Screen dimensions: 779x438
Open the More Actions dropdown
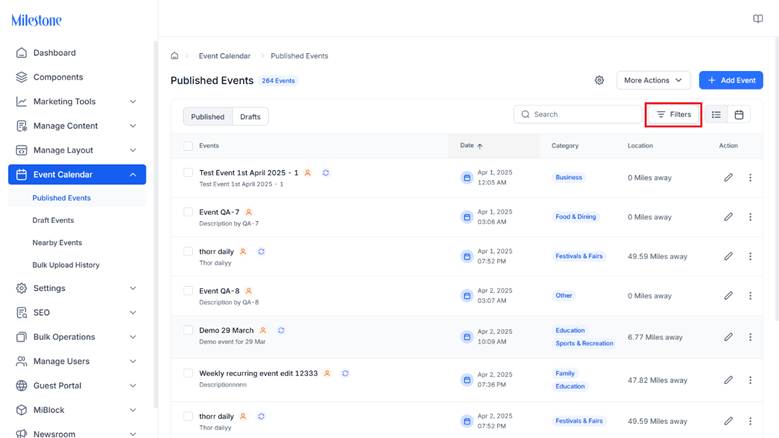[x=653, y=80]
